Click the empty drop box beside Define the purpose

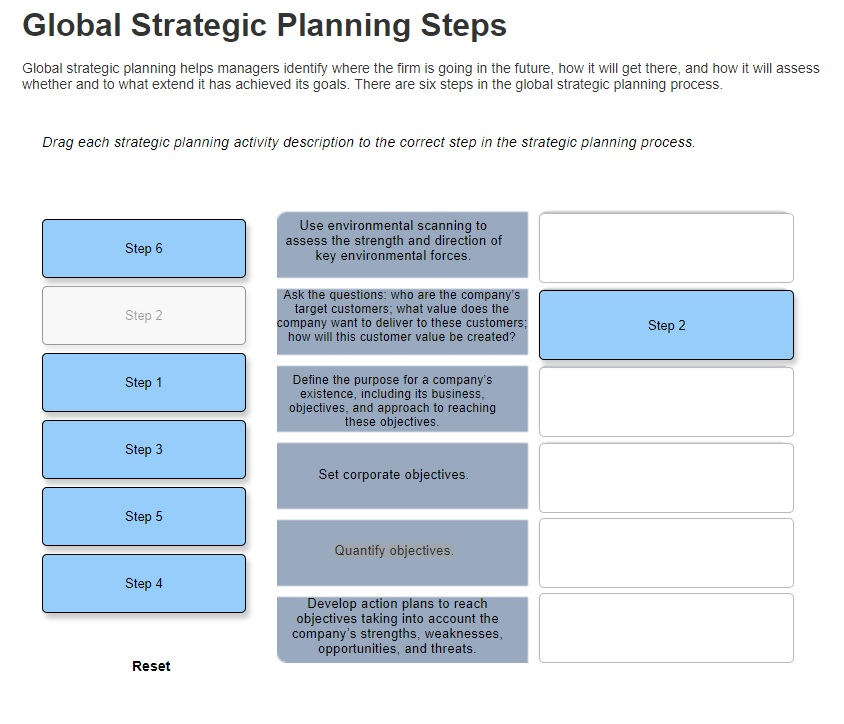(x=666, y=402)
